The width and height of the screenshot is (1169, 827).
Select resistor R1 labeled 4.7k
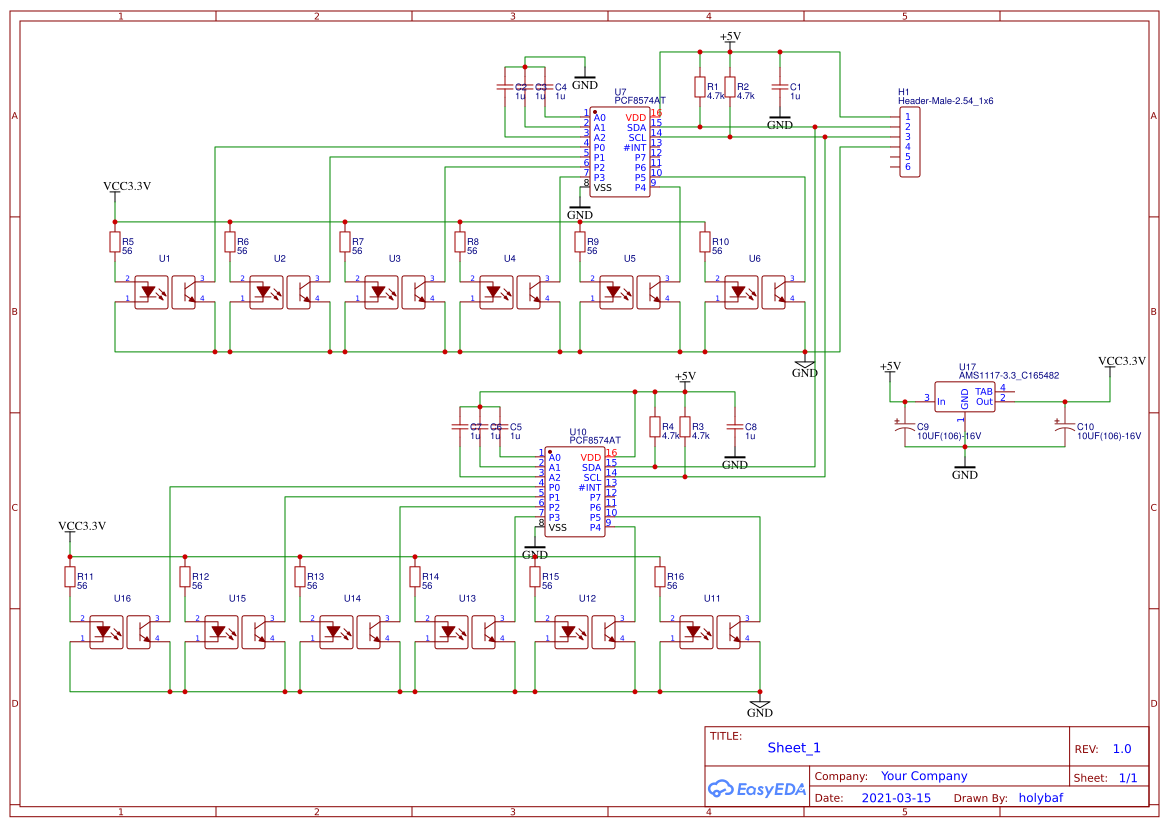pos(700,88)
